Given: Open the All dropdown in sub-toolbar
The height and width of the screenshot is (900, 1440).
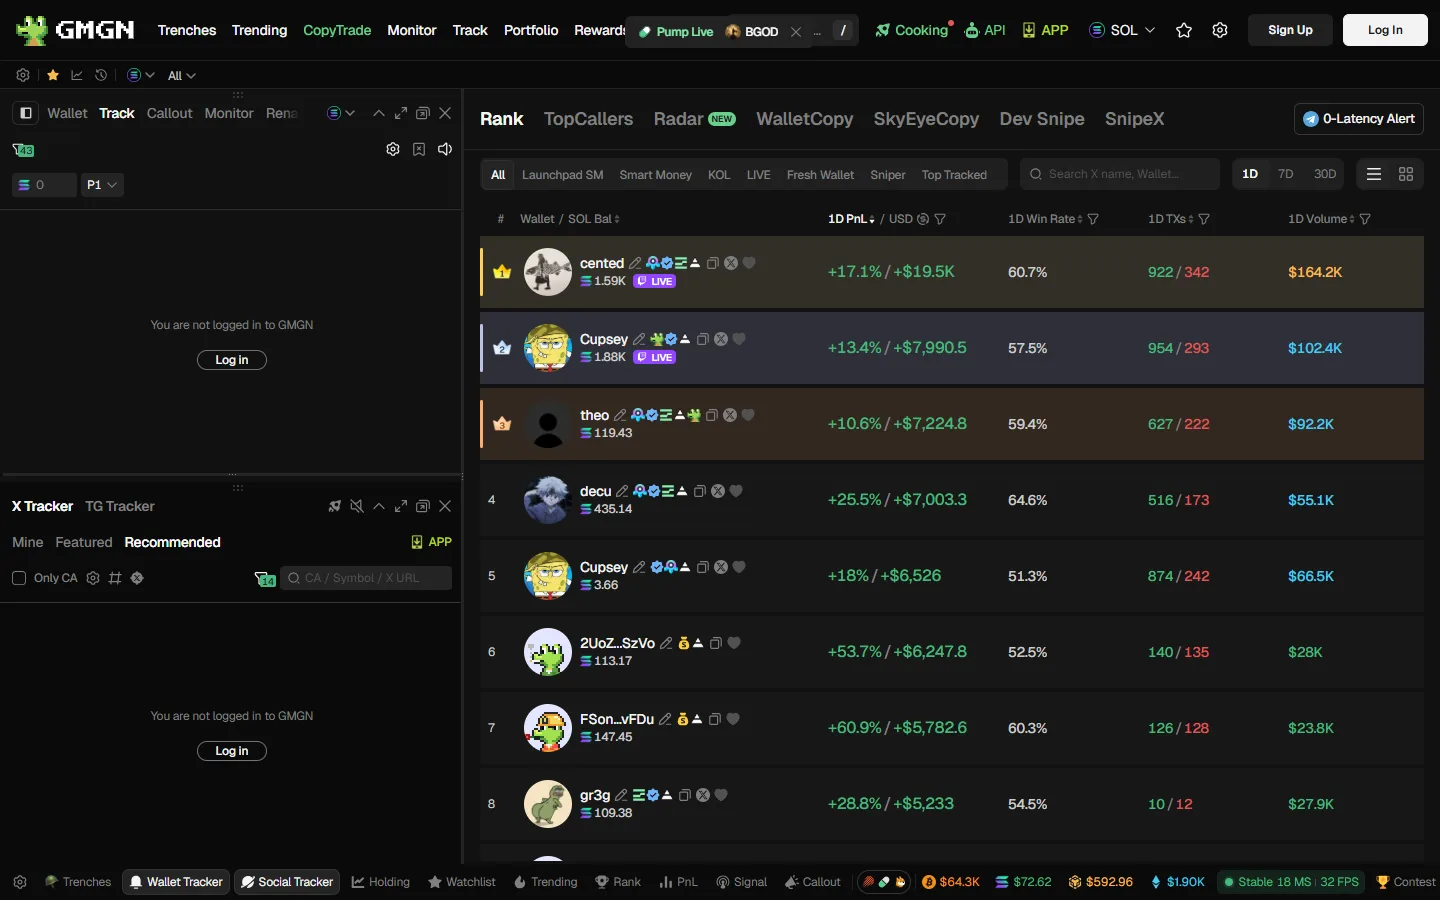Looking at the screenshot, I should 181,75.
